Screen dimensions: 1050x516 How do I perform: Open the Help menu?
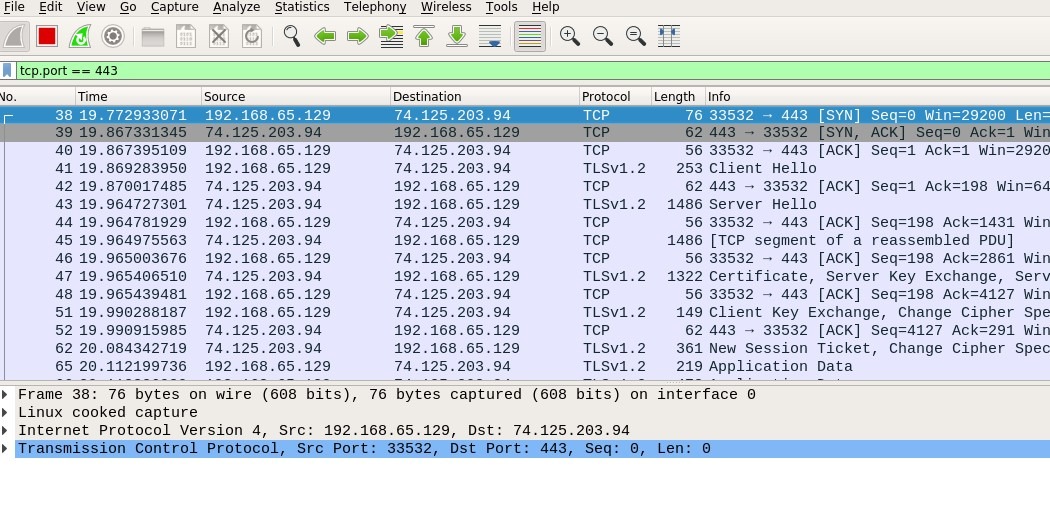pos(545,7)
